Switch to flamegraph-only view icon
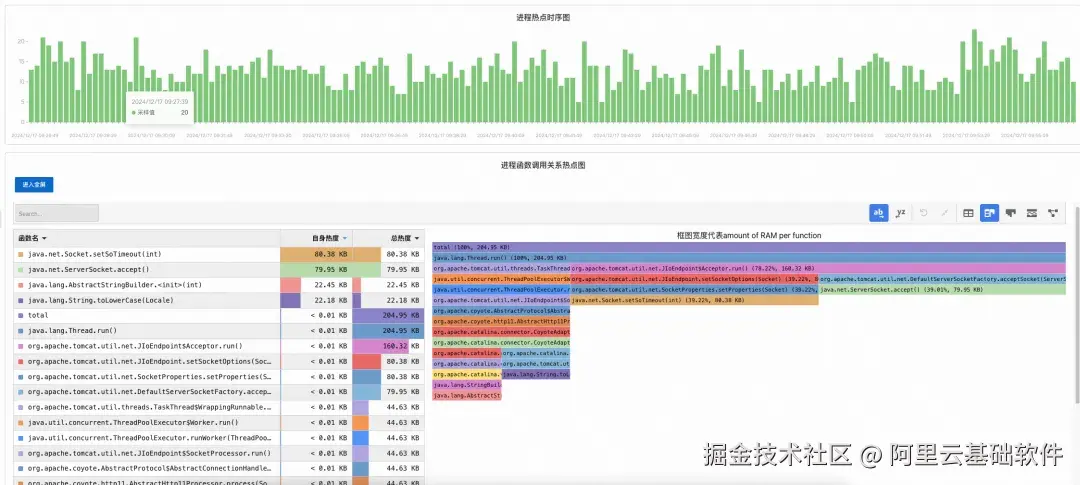This screenshot has width=1080, height=485. click(1010, 213)
